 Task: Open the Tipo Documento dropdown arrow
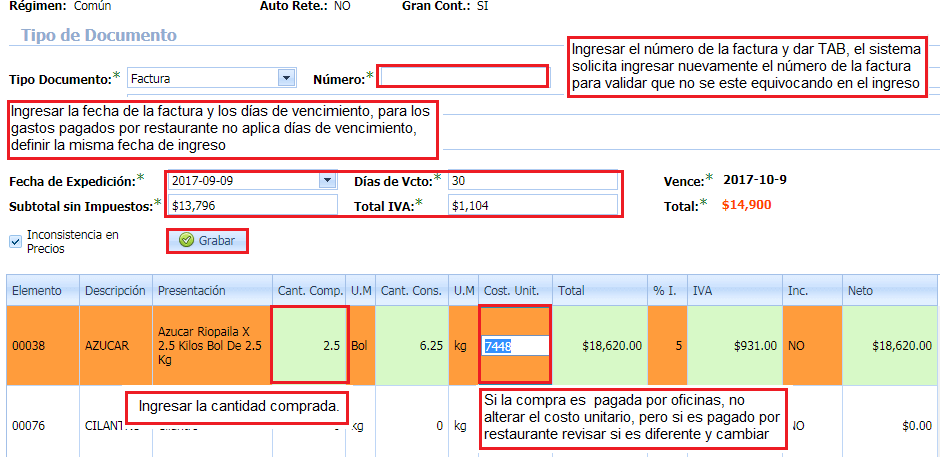click(286, 78)
